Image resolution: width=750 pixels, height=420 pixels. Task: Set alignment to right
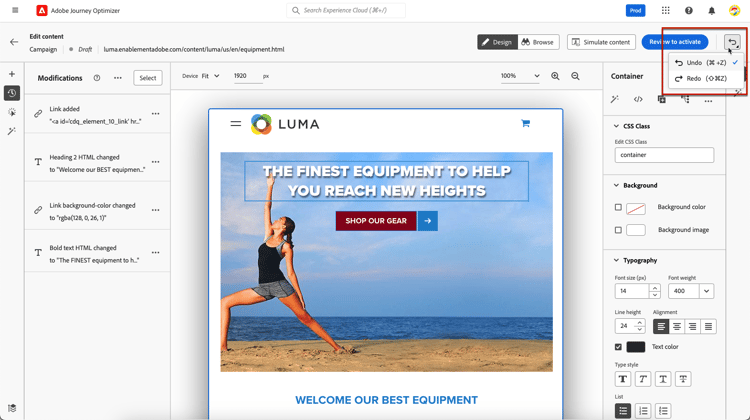(x=693, y=327)
